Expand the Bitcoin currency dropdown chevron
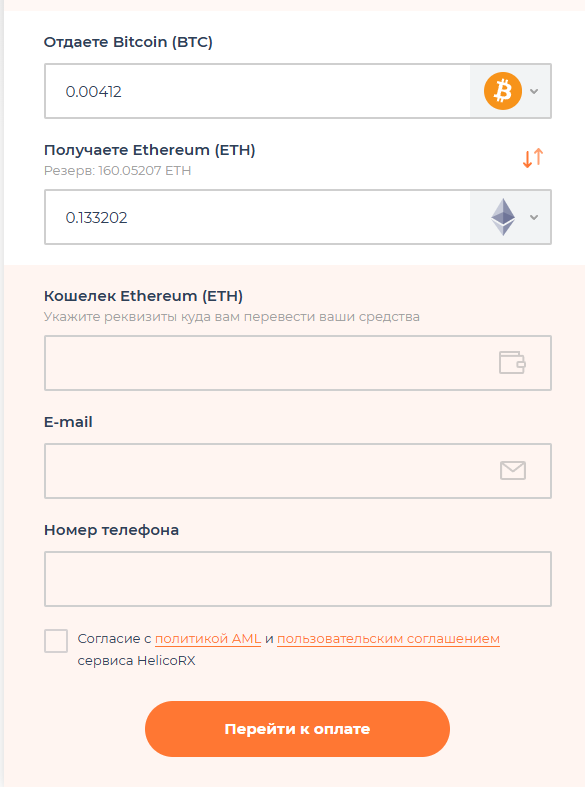 (534, 91)
